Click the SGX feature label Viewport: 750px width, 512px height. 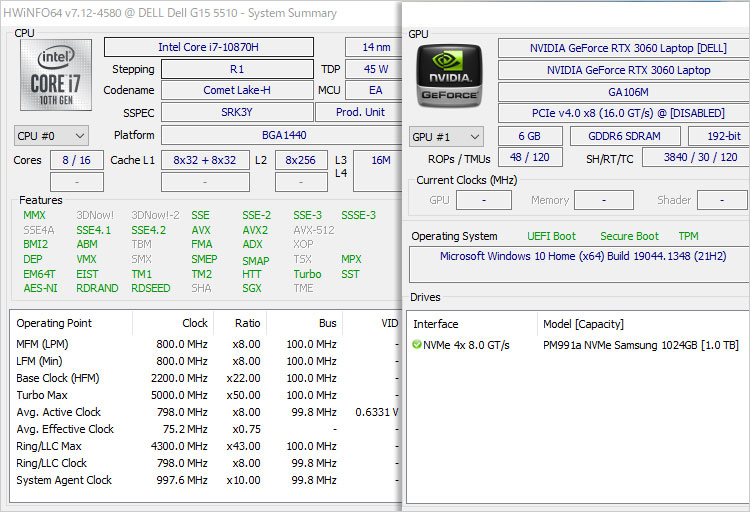coord(252,289)
